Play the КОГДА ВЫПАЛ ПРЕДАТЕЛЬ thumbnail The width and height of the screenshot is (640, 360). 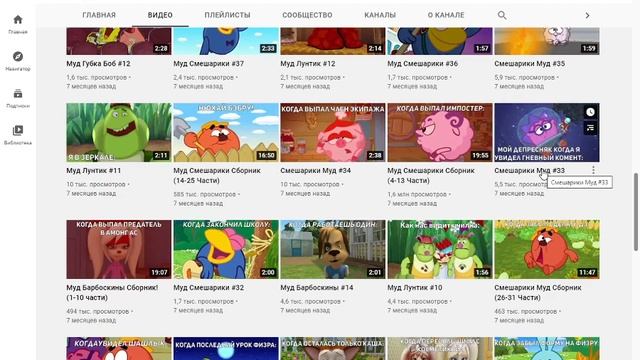point(119,249)
